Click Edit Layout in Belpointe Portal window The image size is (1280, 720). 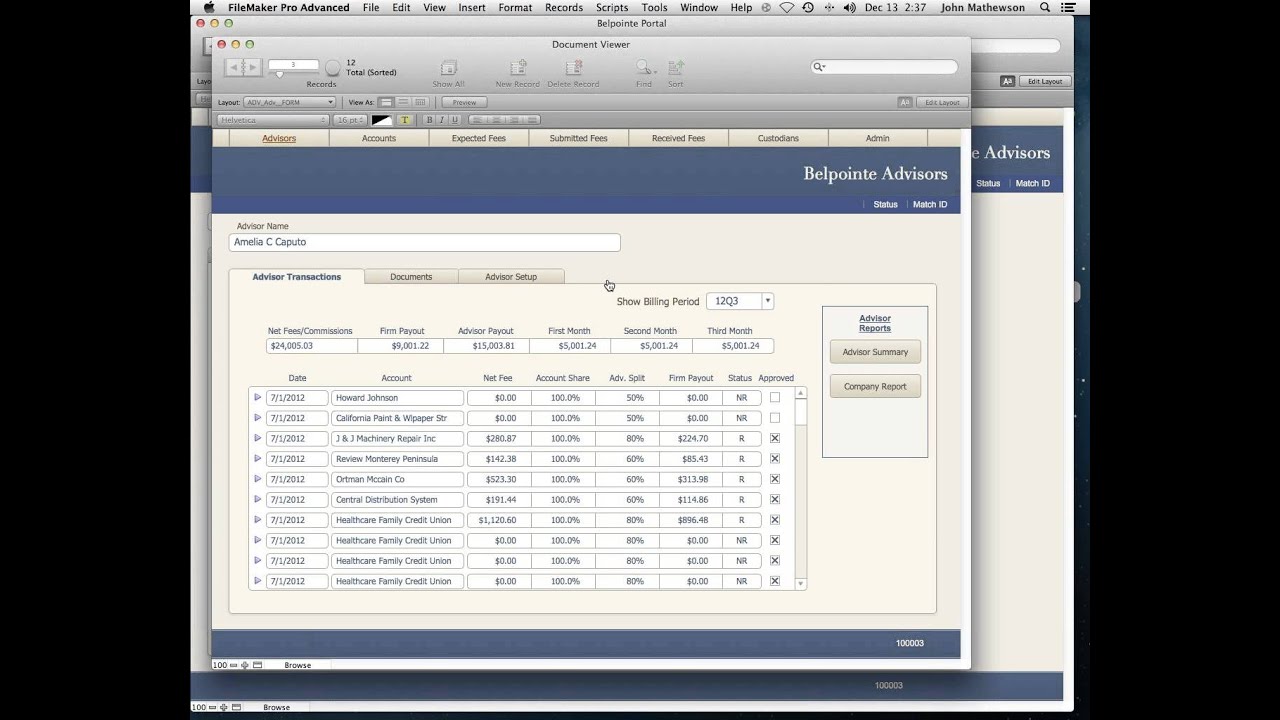[1045, 81]
